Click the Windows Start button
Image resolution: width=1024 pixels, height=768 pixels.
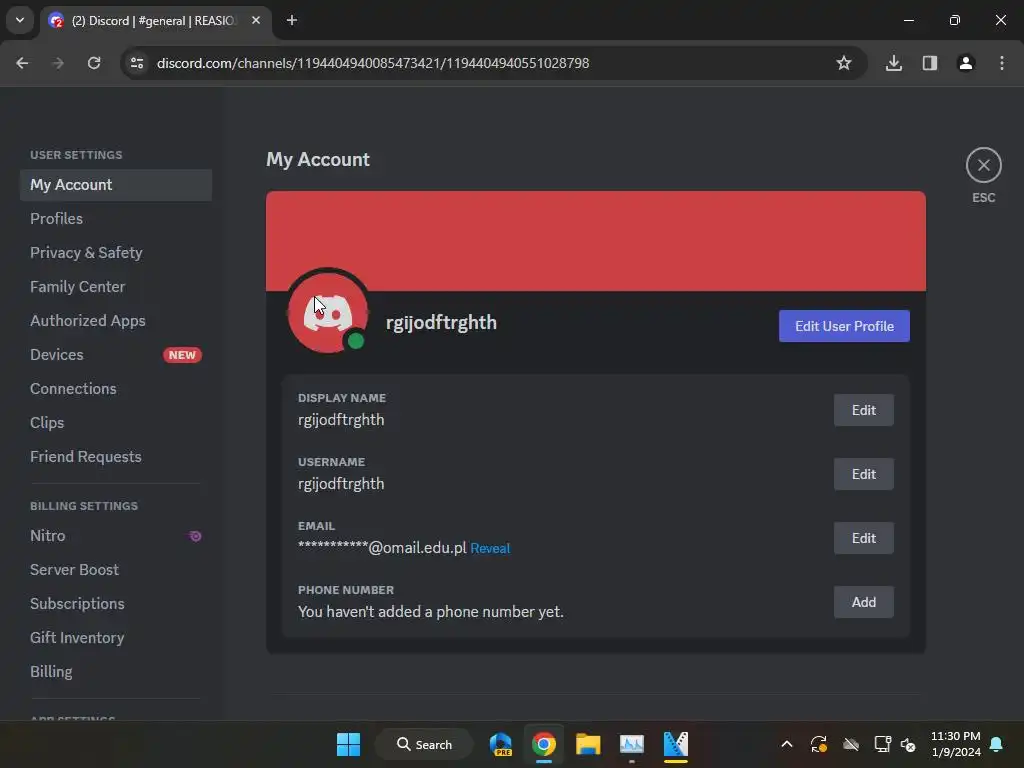(348, 744)
